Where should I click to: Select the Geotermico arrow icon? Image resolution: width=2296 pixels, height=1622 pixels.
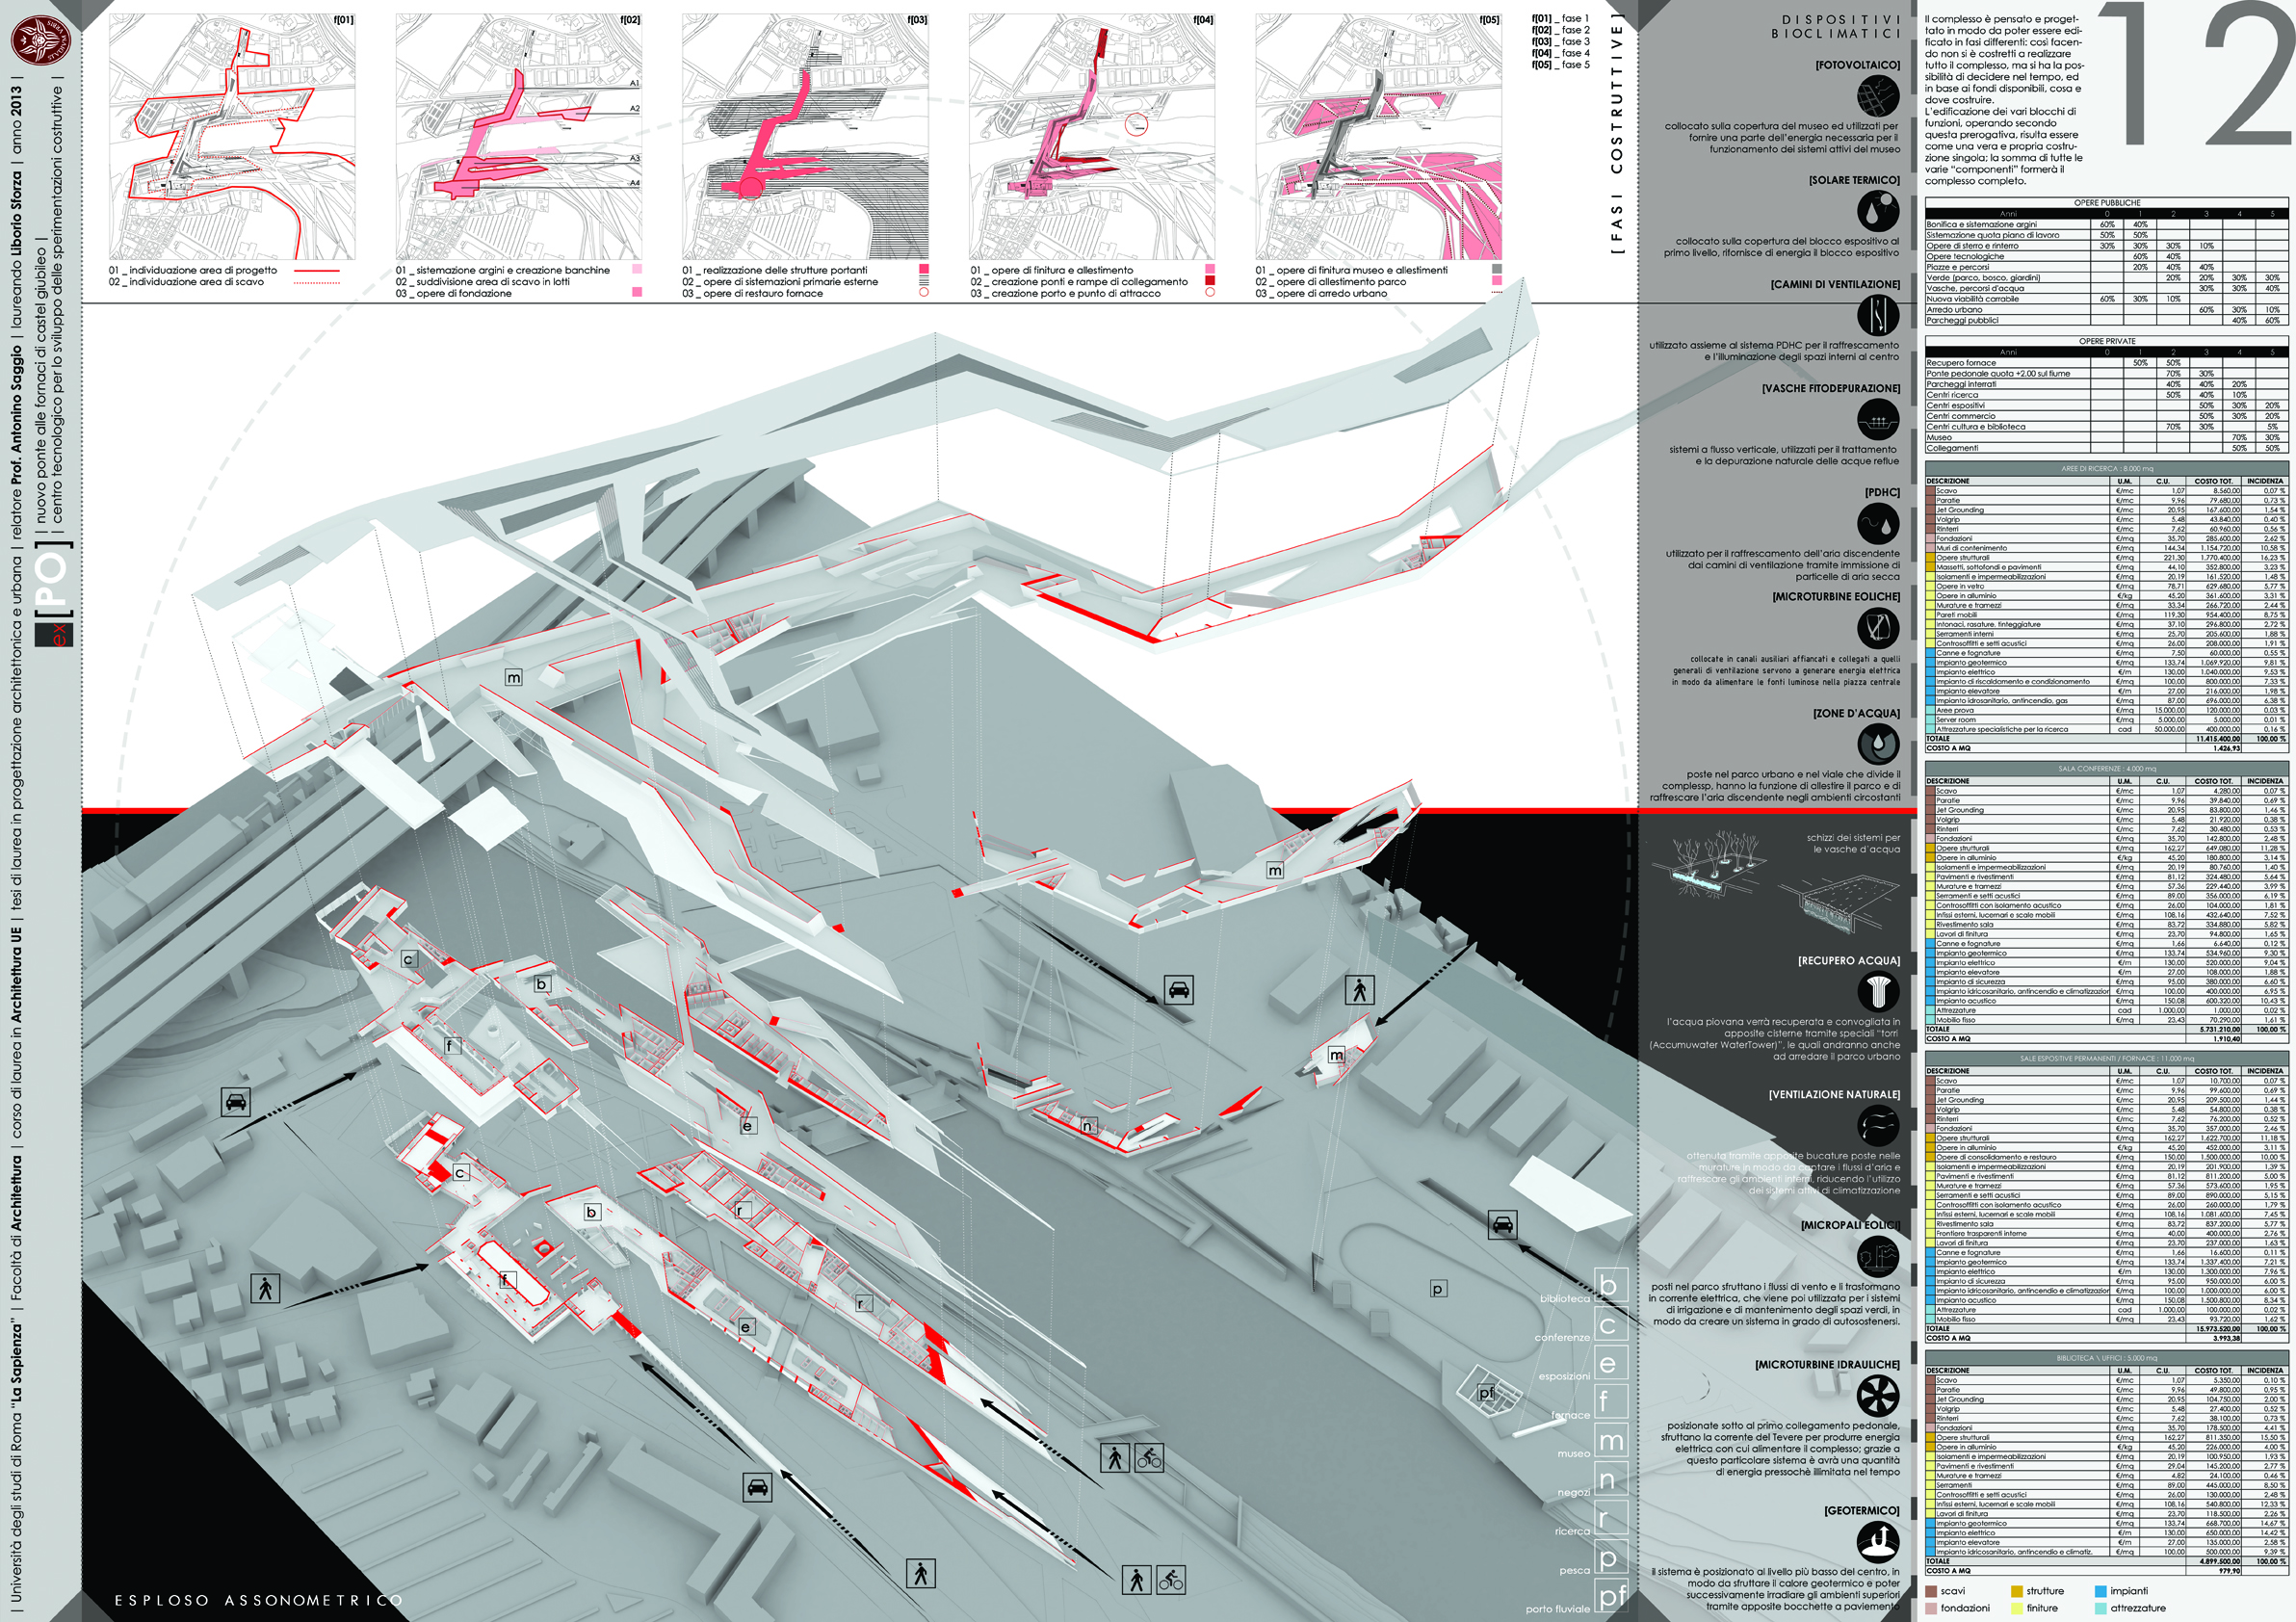tap(1877, 1541)
